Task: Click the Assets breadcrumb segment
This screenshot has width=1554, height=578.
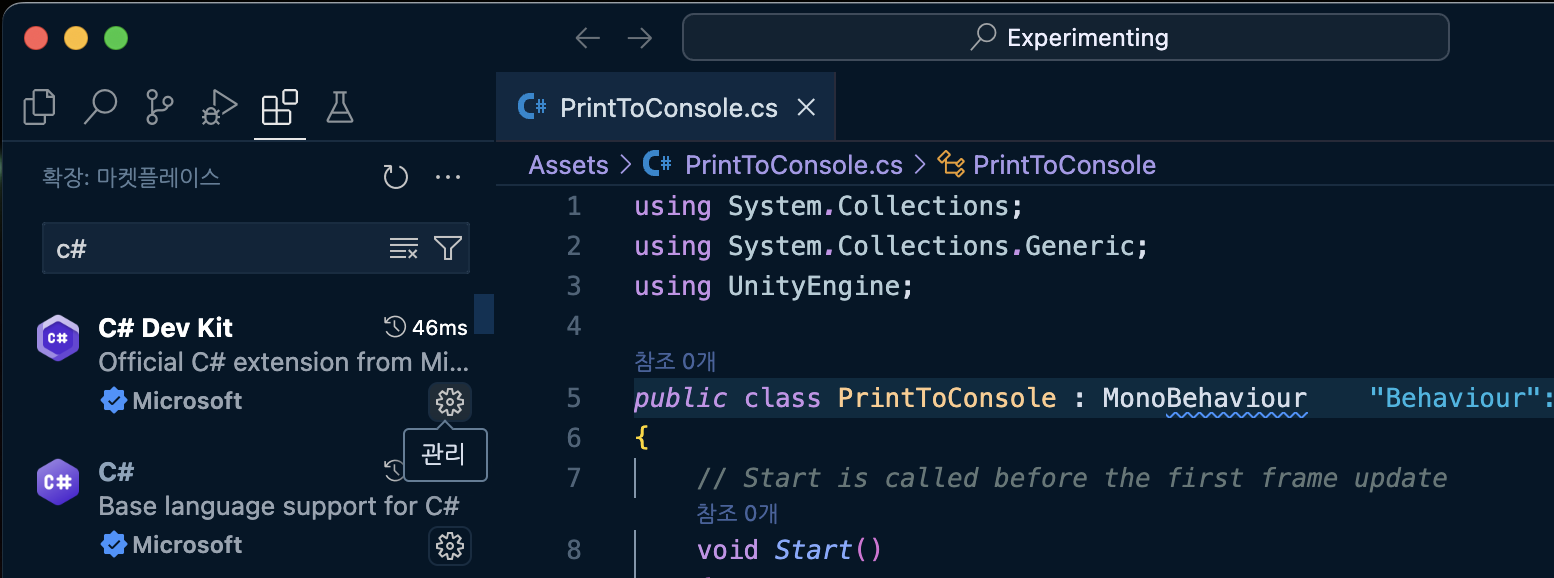Action: pos(569,165)
